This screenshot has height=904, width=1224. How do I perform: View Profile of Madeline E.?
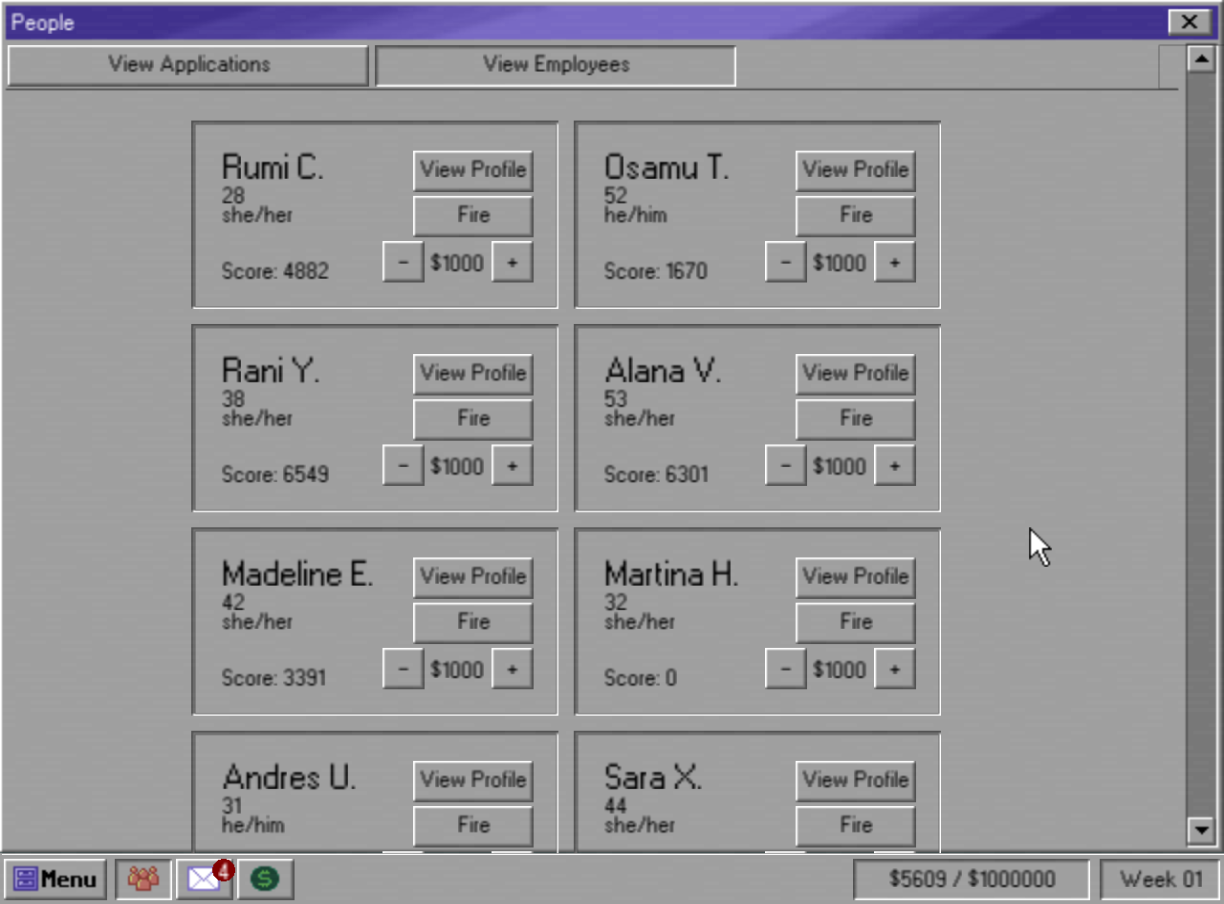[473, 577]
